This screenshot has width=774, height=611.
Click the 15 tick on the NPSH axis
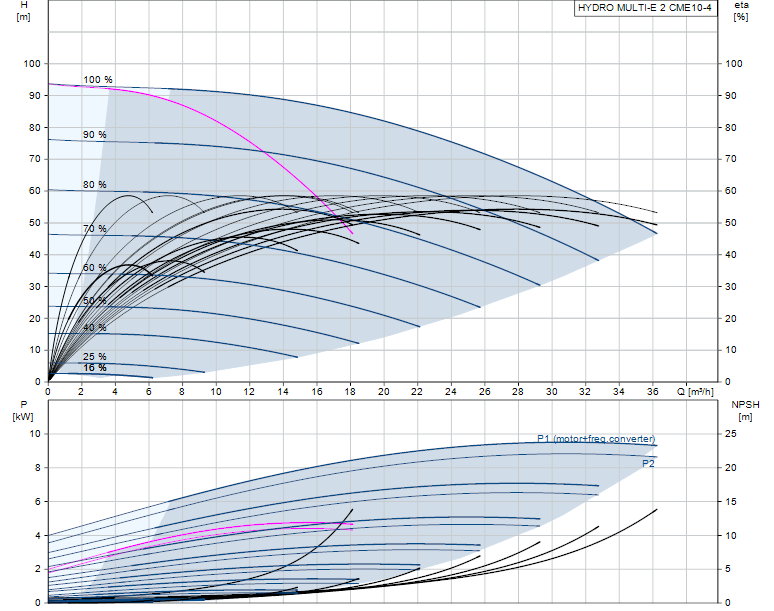[x=731, y=501]
